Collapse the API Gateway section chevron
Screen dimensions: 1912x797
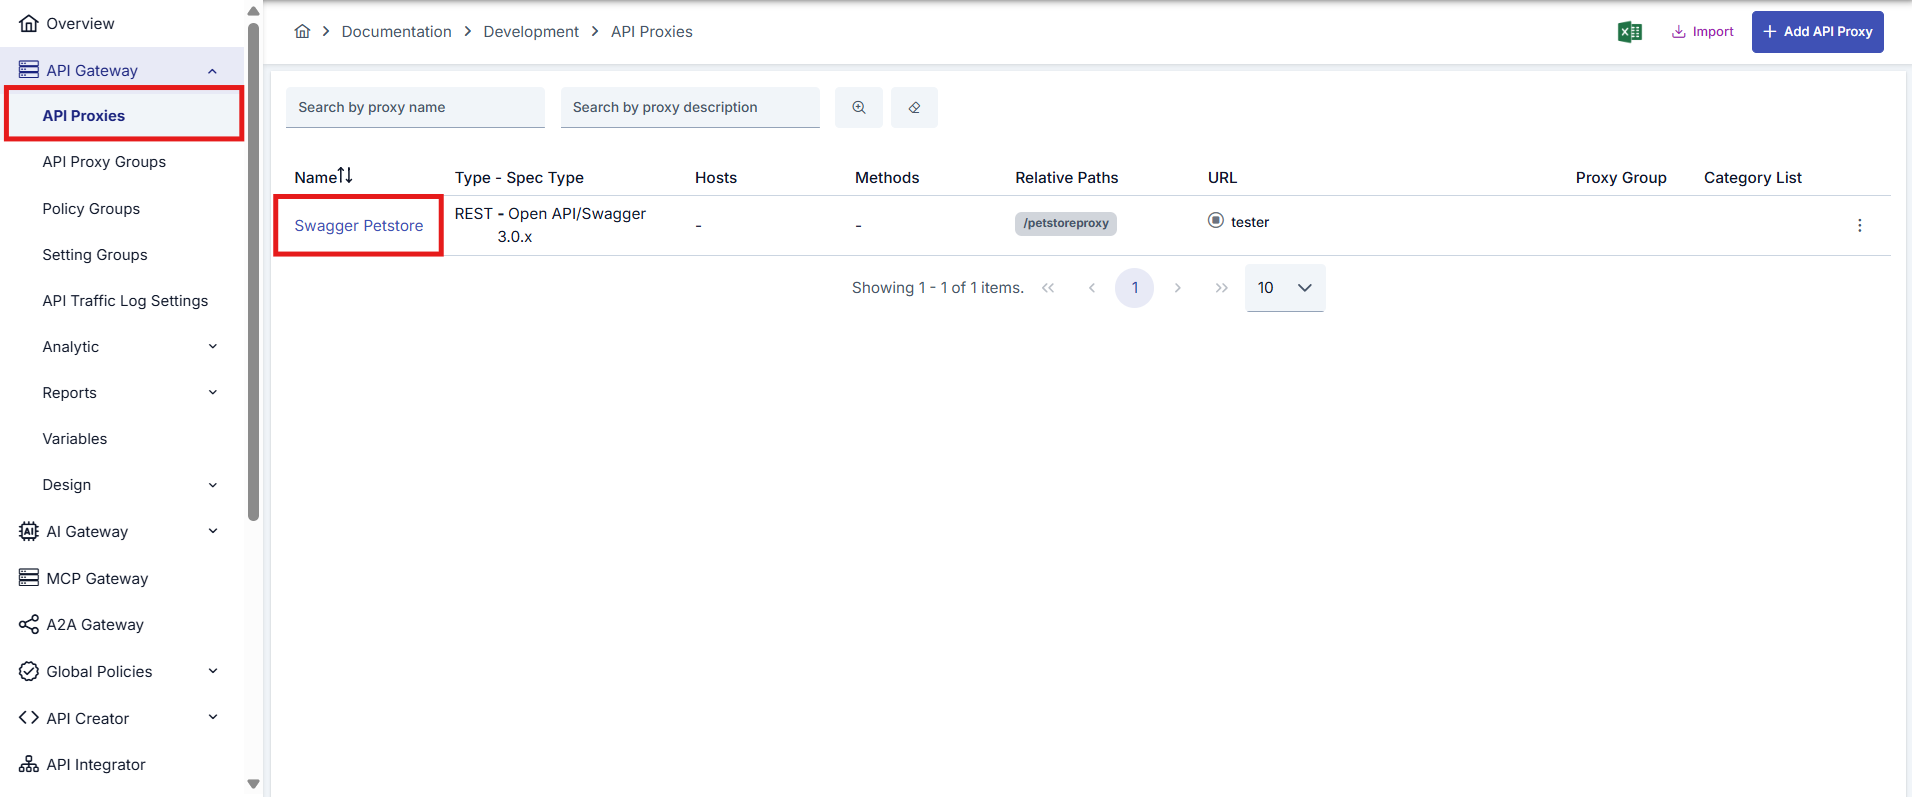click(x=212, y=71)
